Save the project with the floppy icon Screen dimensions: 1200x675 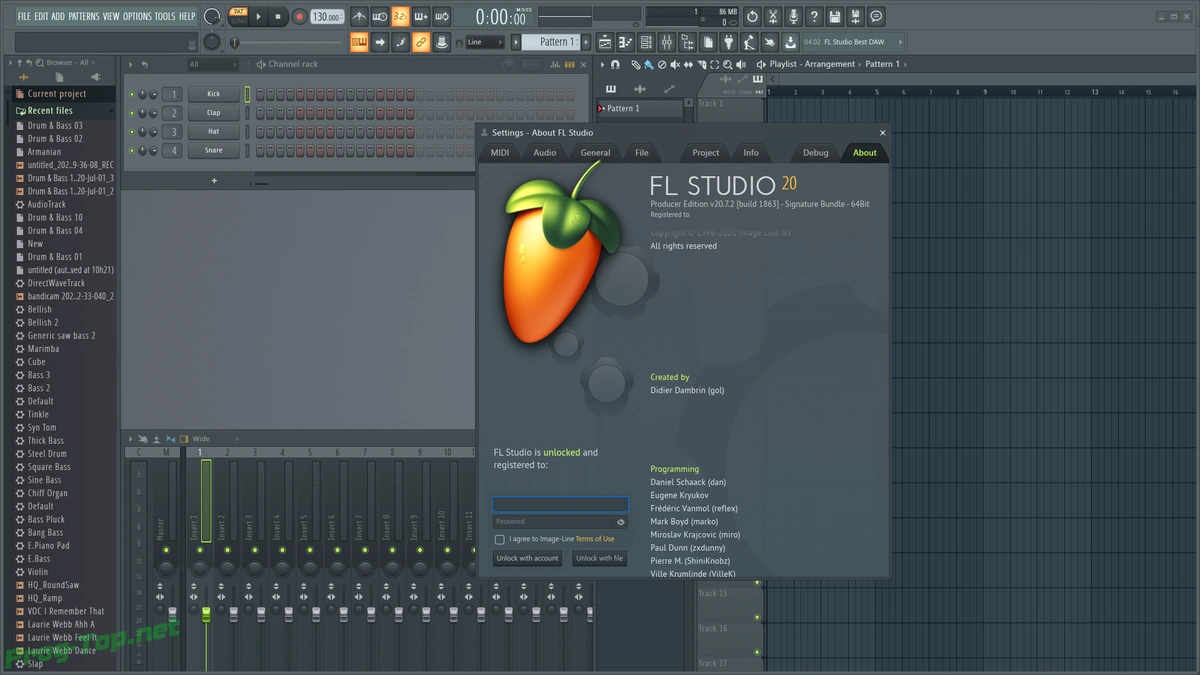coord(835,16)
